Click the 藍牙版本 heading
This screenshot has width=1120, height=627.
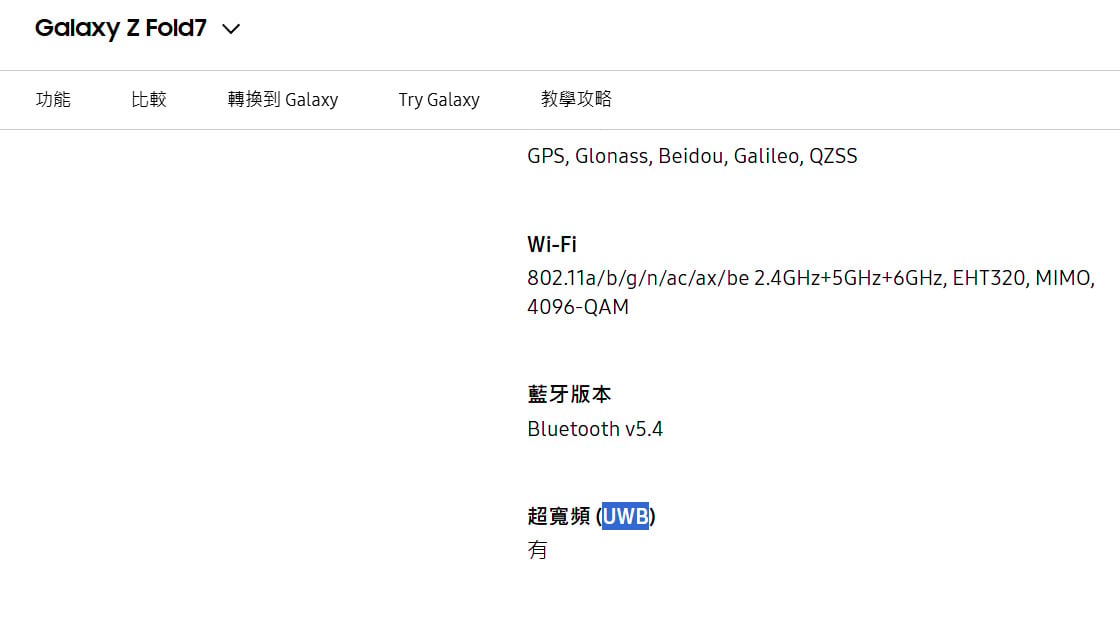coord(569,394)
